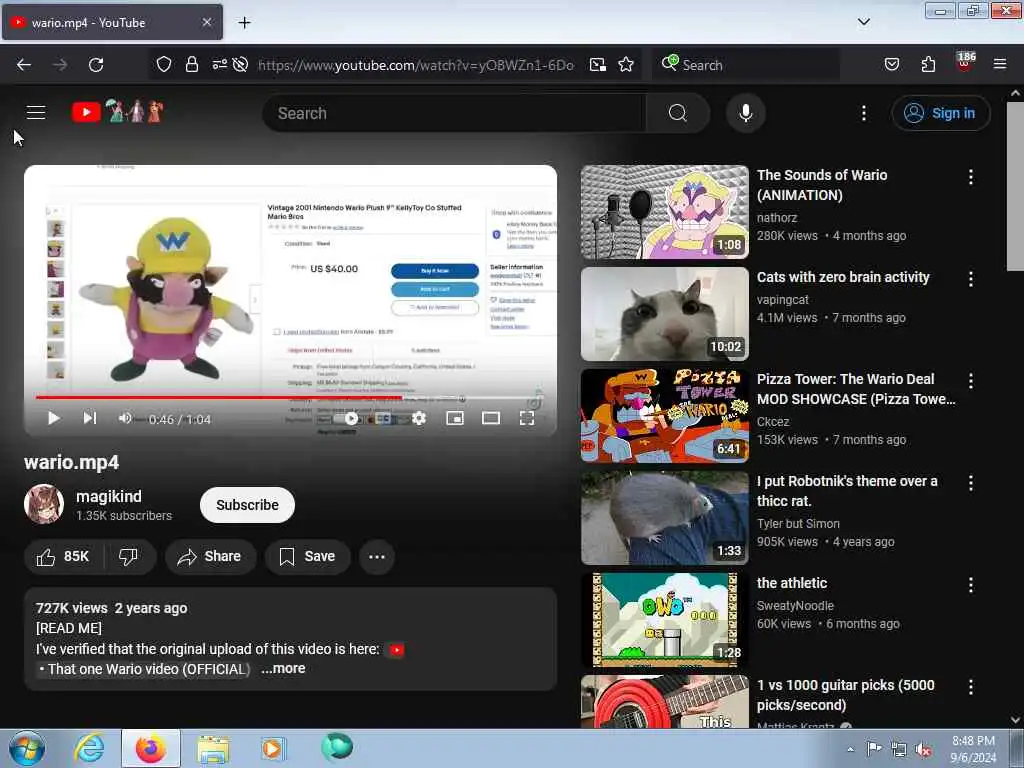
Task: Go back in Firefox
Action: coord(24,65)
